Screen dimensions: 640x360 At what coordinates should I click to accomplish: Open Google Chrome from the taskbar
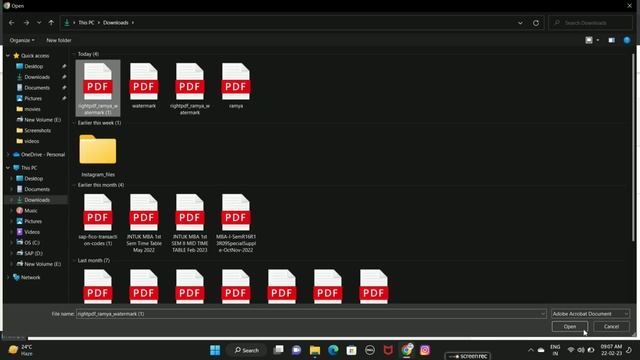pos(407,350)
